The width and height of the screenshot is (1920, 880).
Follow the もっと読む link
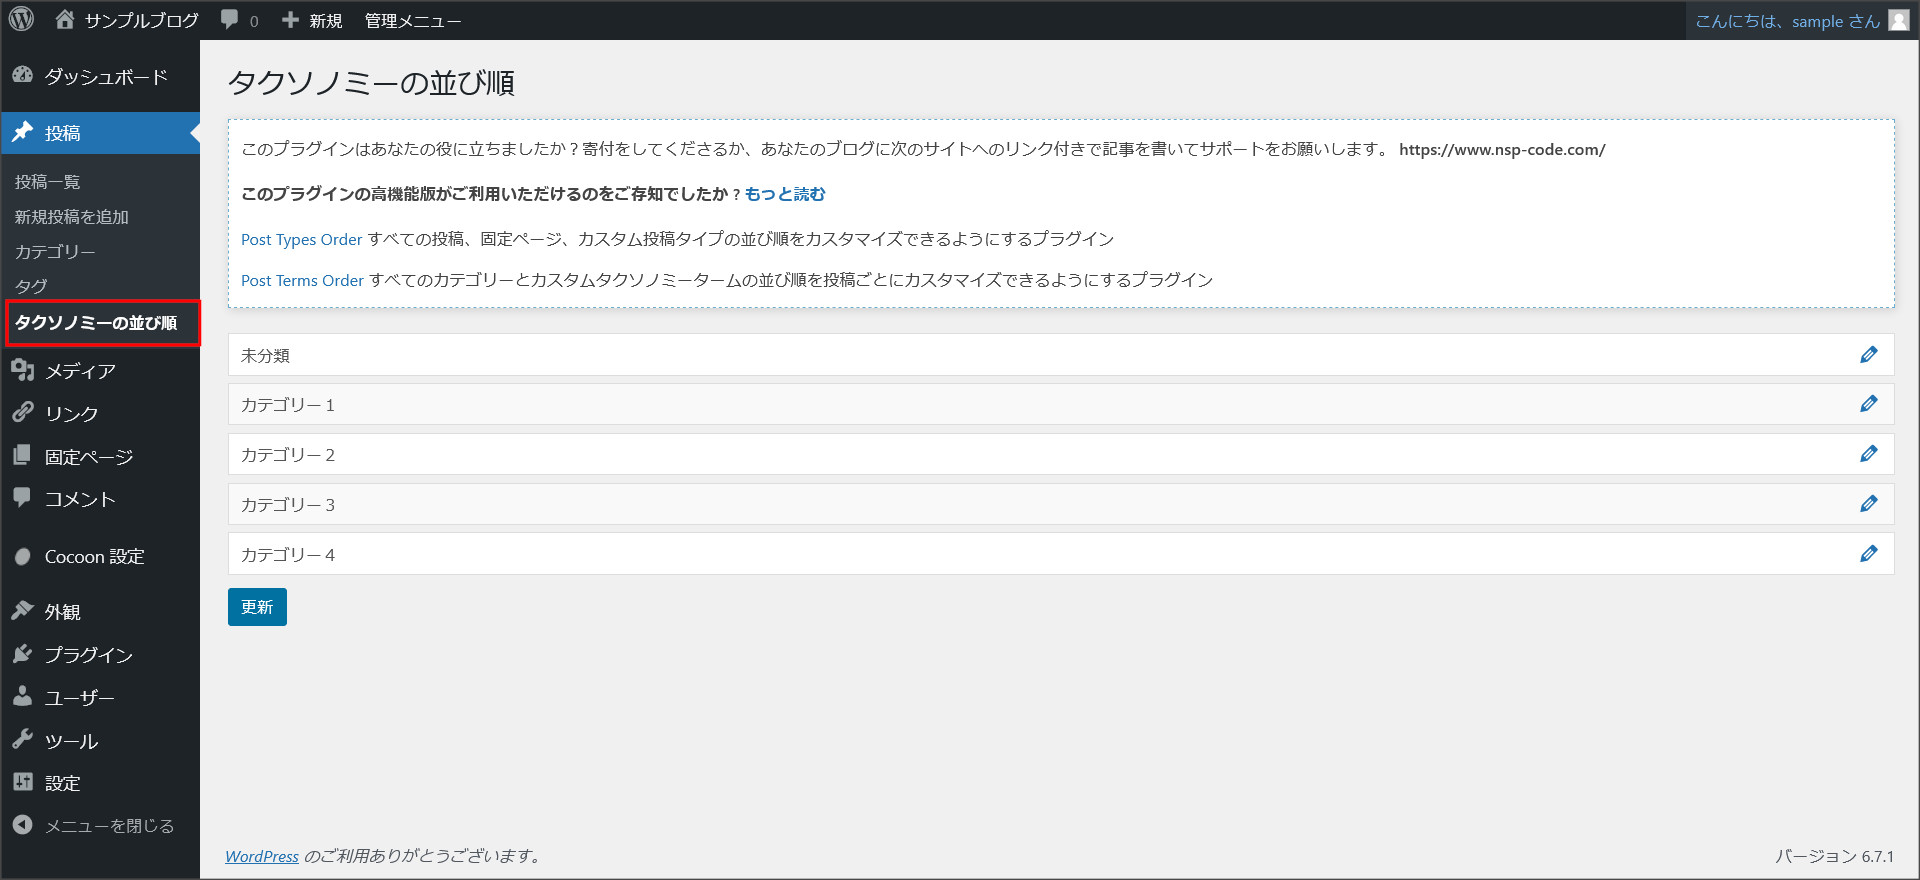coord(785,194)
